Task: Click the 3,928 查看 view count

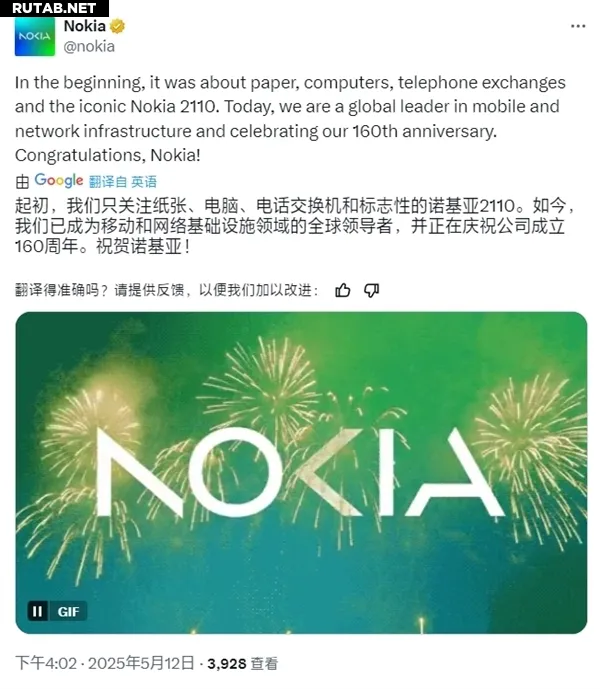Action: (240, 663)
